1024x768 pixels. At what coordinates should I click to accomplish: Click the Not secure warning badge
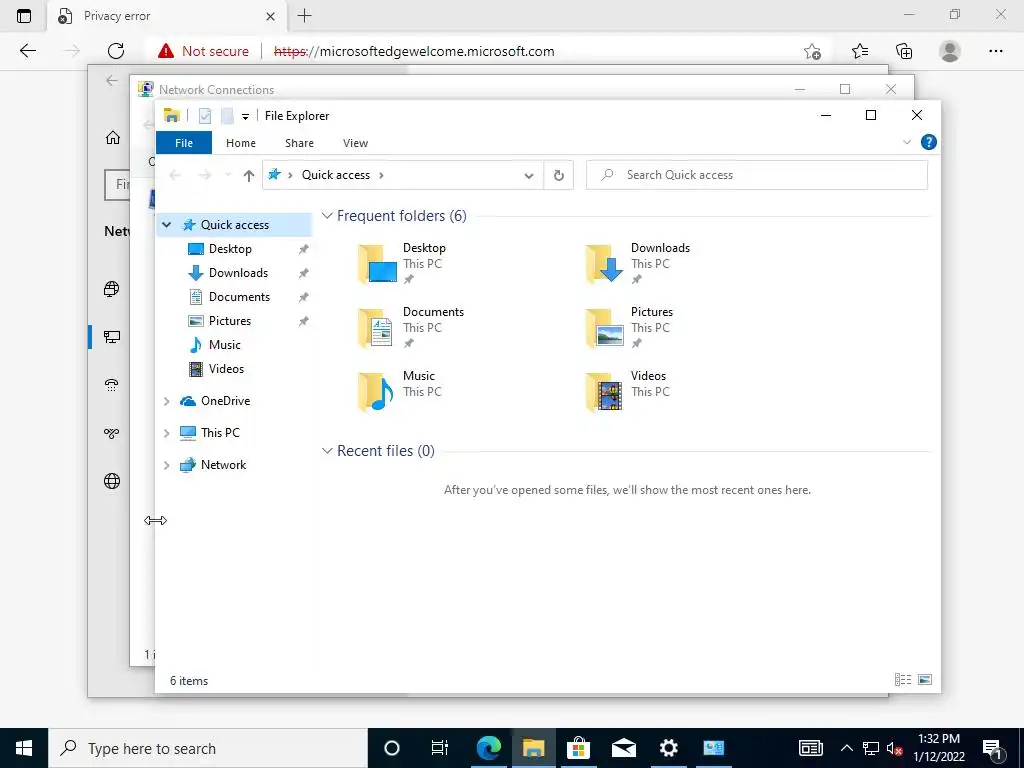click(x=203, y=51)
